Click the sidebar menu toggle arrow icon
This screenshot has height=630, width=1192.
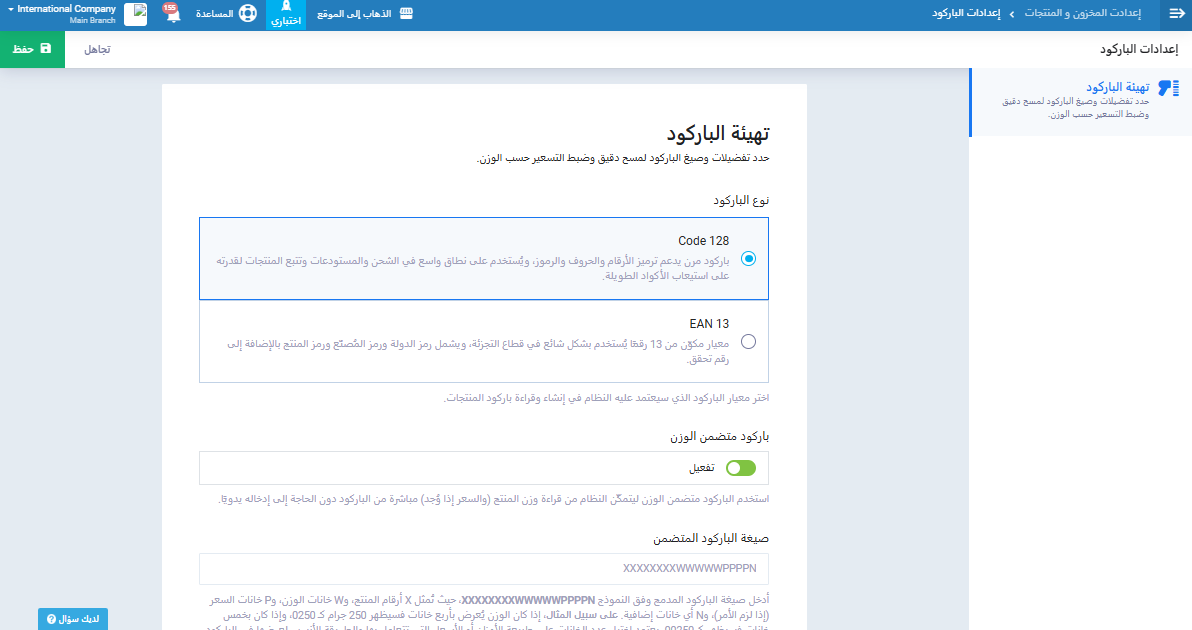[1176, 14]
